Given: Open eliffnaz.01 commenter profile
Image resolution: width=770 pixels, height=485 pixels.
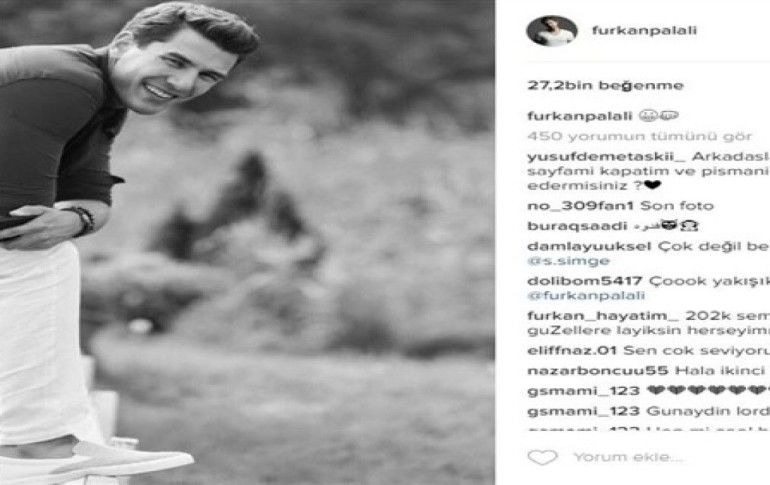Looking at the screenshot, I should click(x=572, y=351).
